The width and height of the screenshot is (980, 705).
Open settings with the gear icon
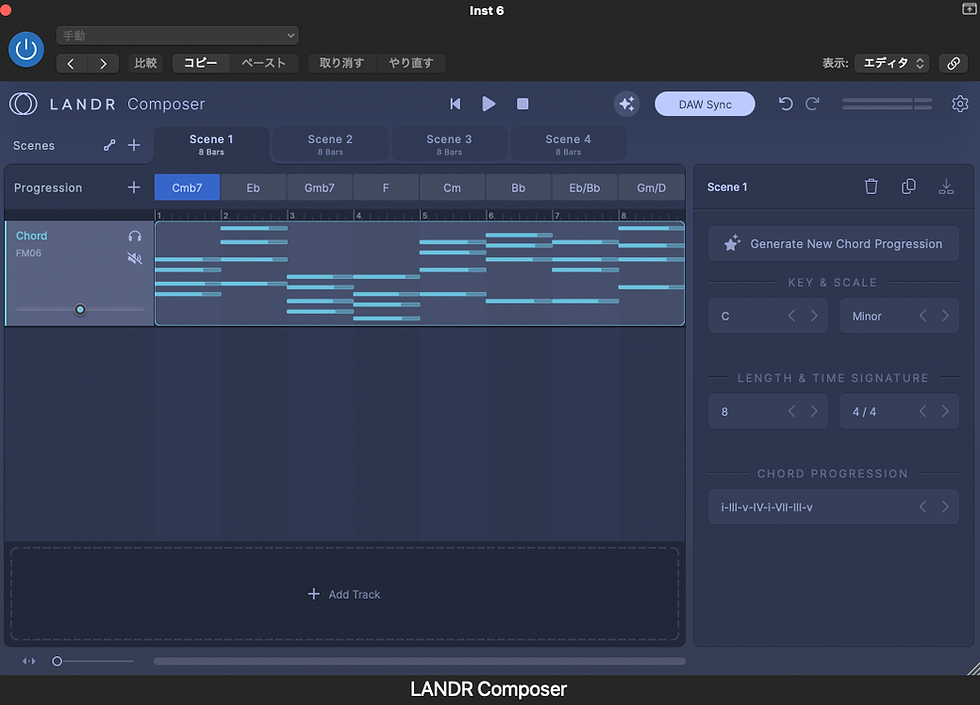click(x=960, y=104)
